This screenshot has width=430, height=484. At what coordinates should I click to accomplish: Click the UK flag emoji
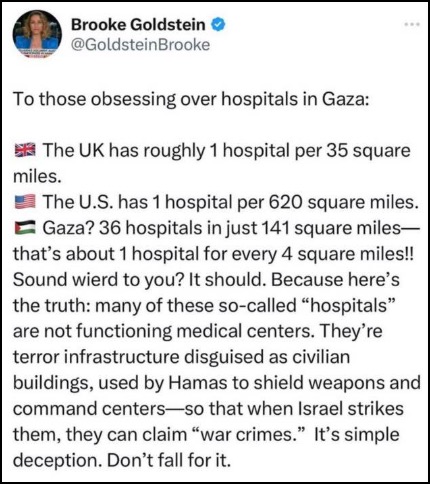25,150
